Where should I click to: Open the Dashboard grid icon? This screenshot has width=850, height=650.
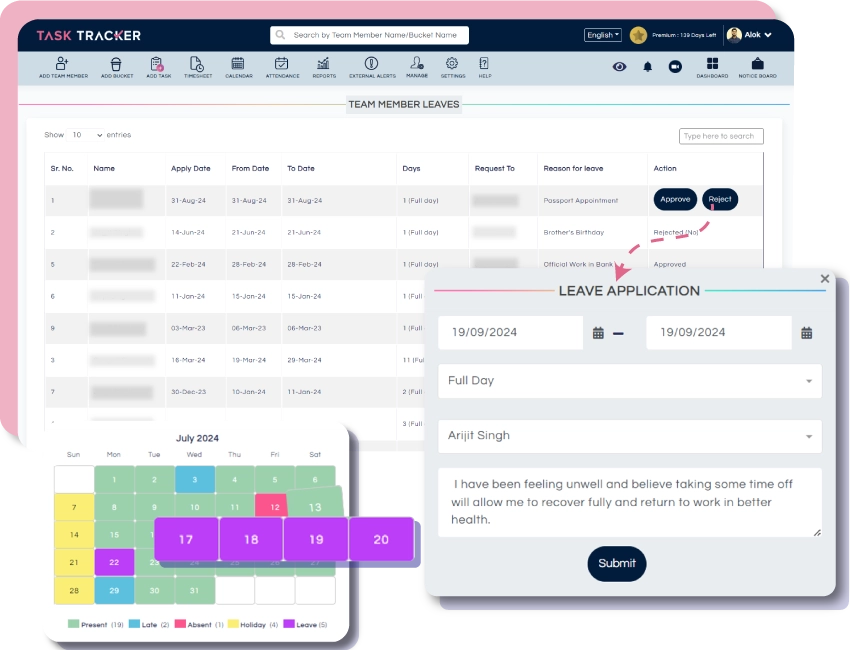click(712, 64)
